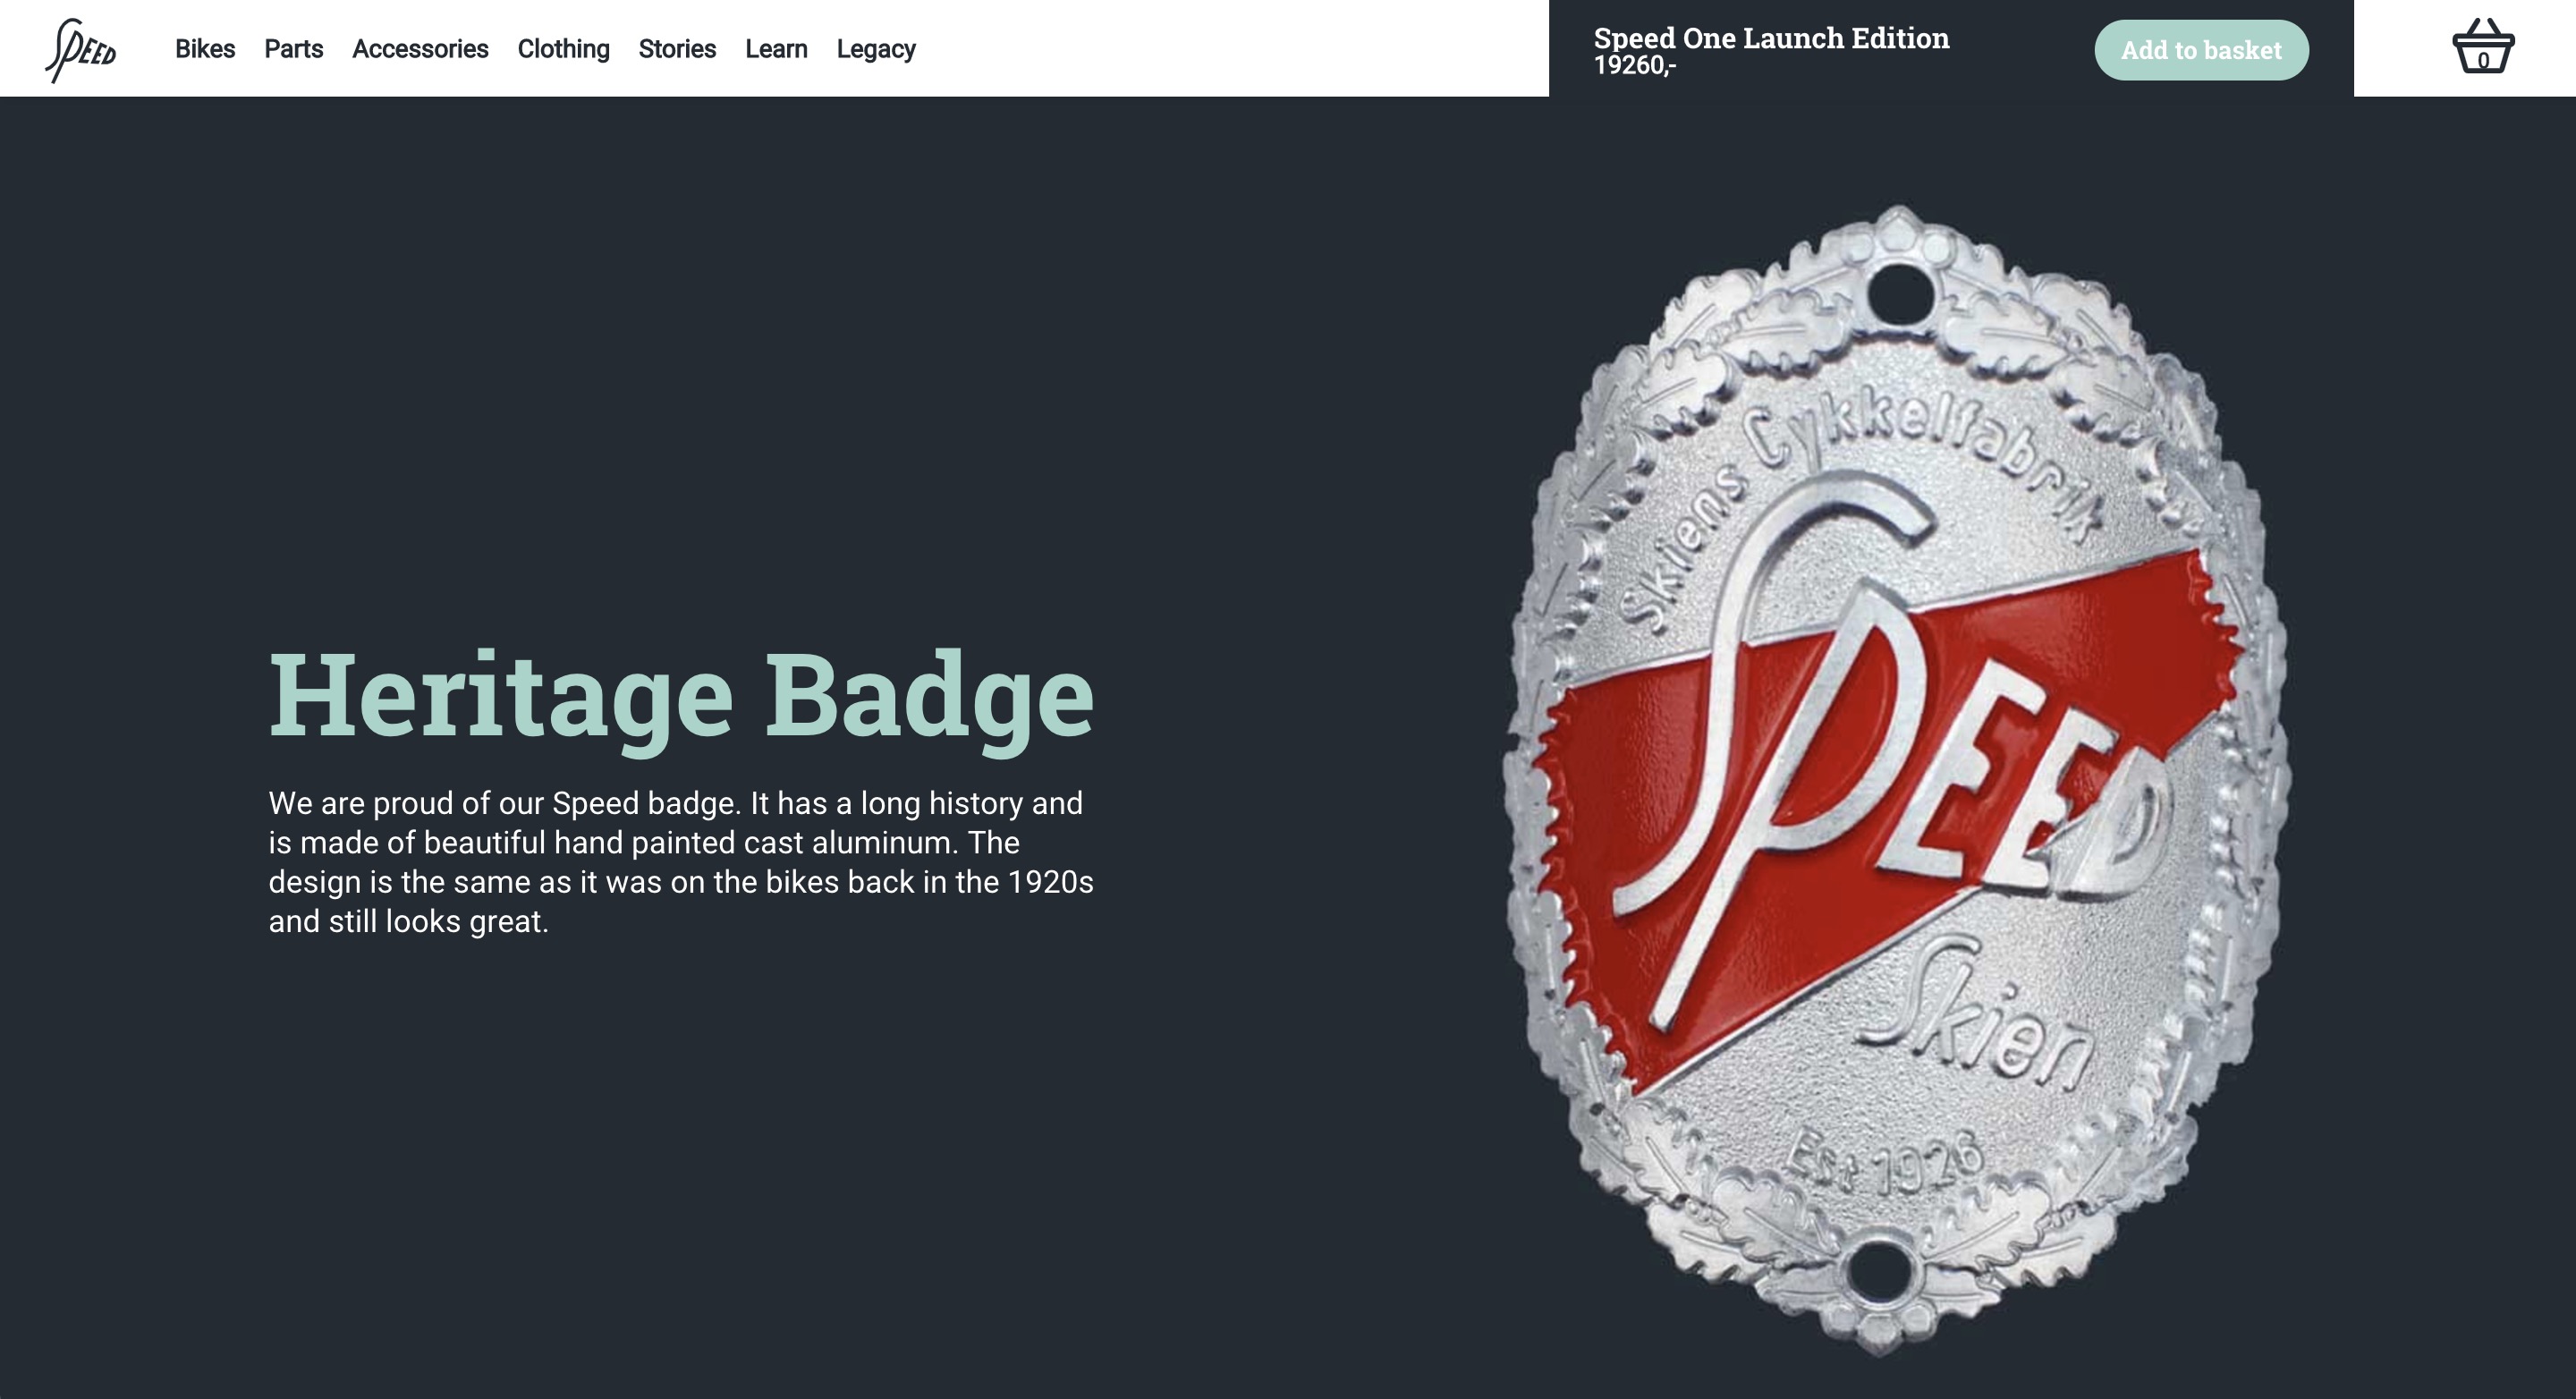Viewport: 2576px width, 1399px height.
Task: Visit the Stories page
Action: pyautogui.click(x=677, y=49)
